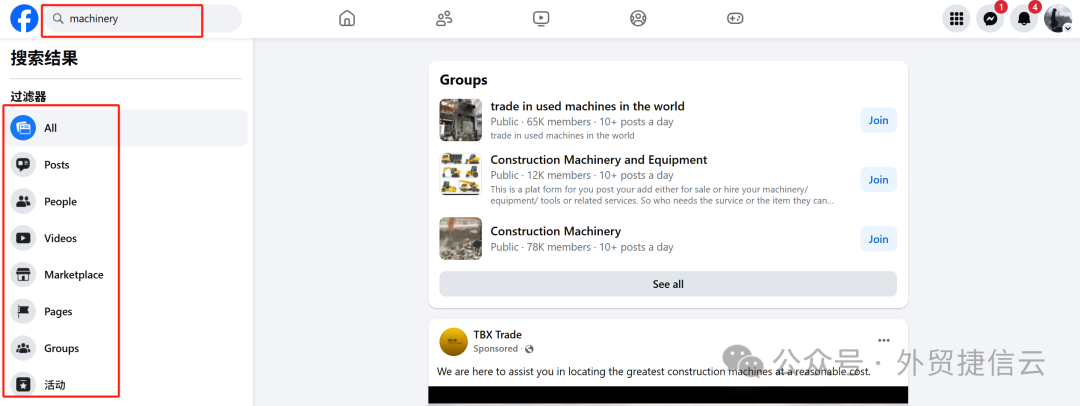Open the three-dot menu on TBX Trade post

point(884,341)
